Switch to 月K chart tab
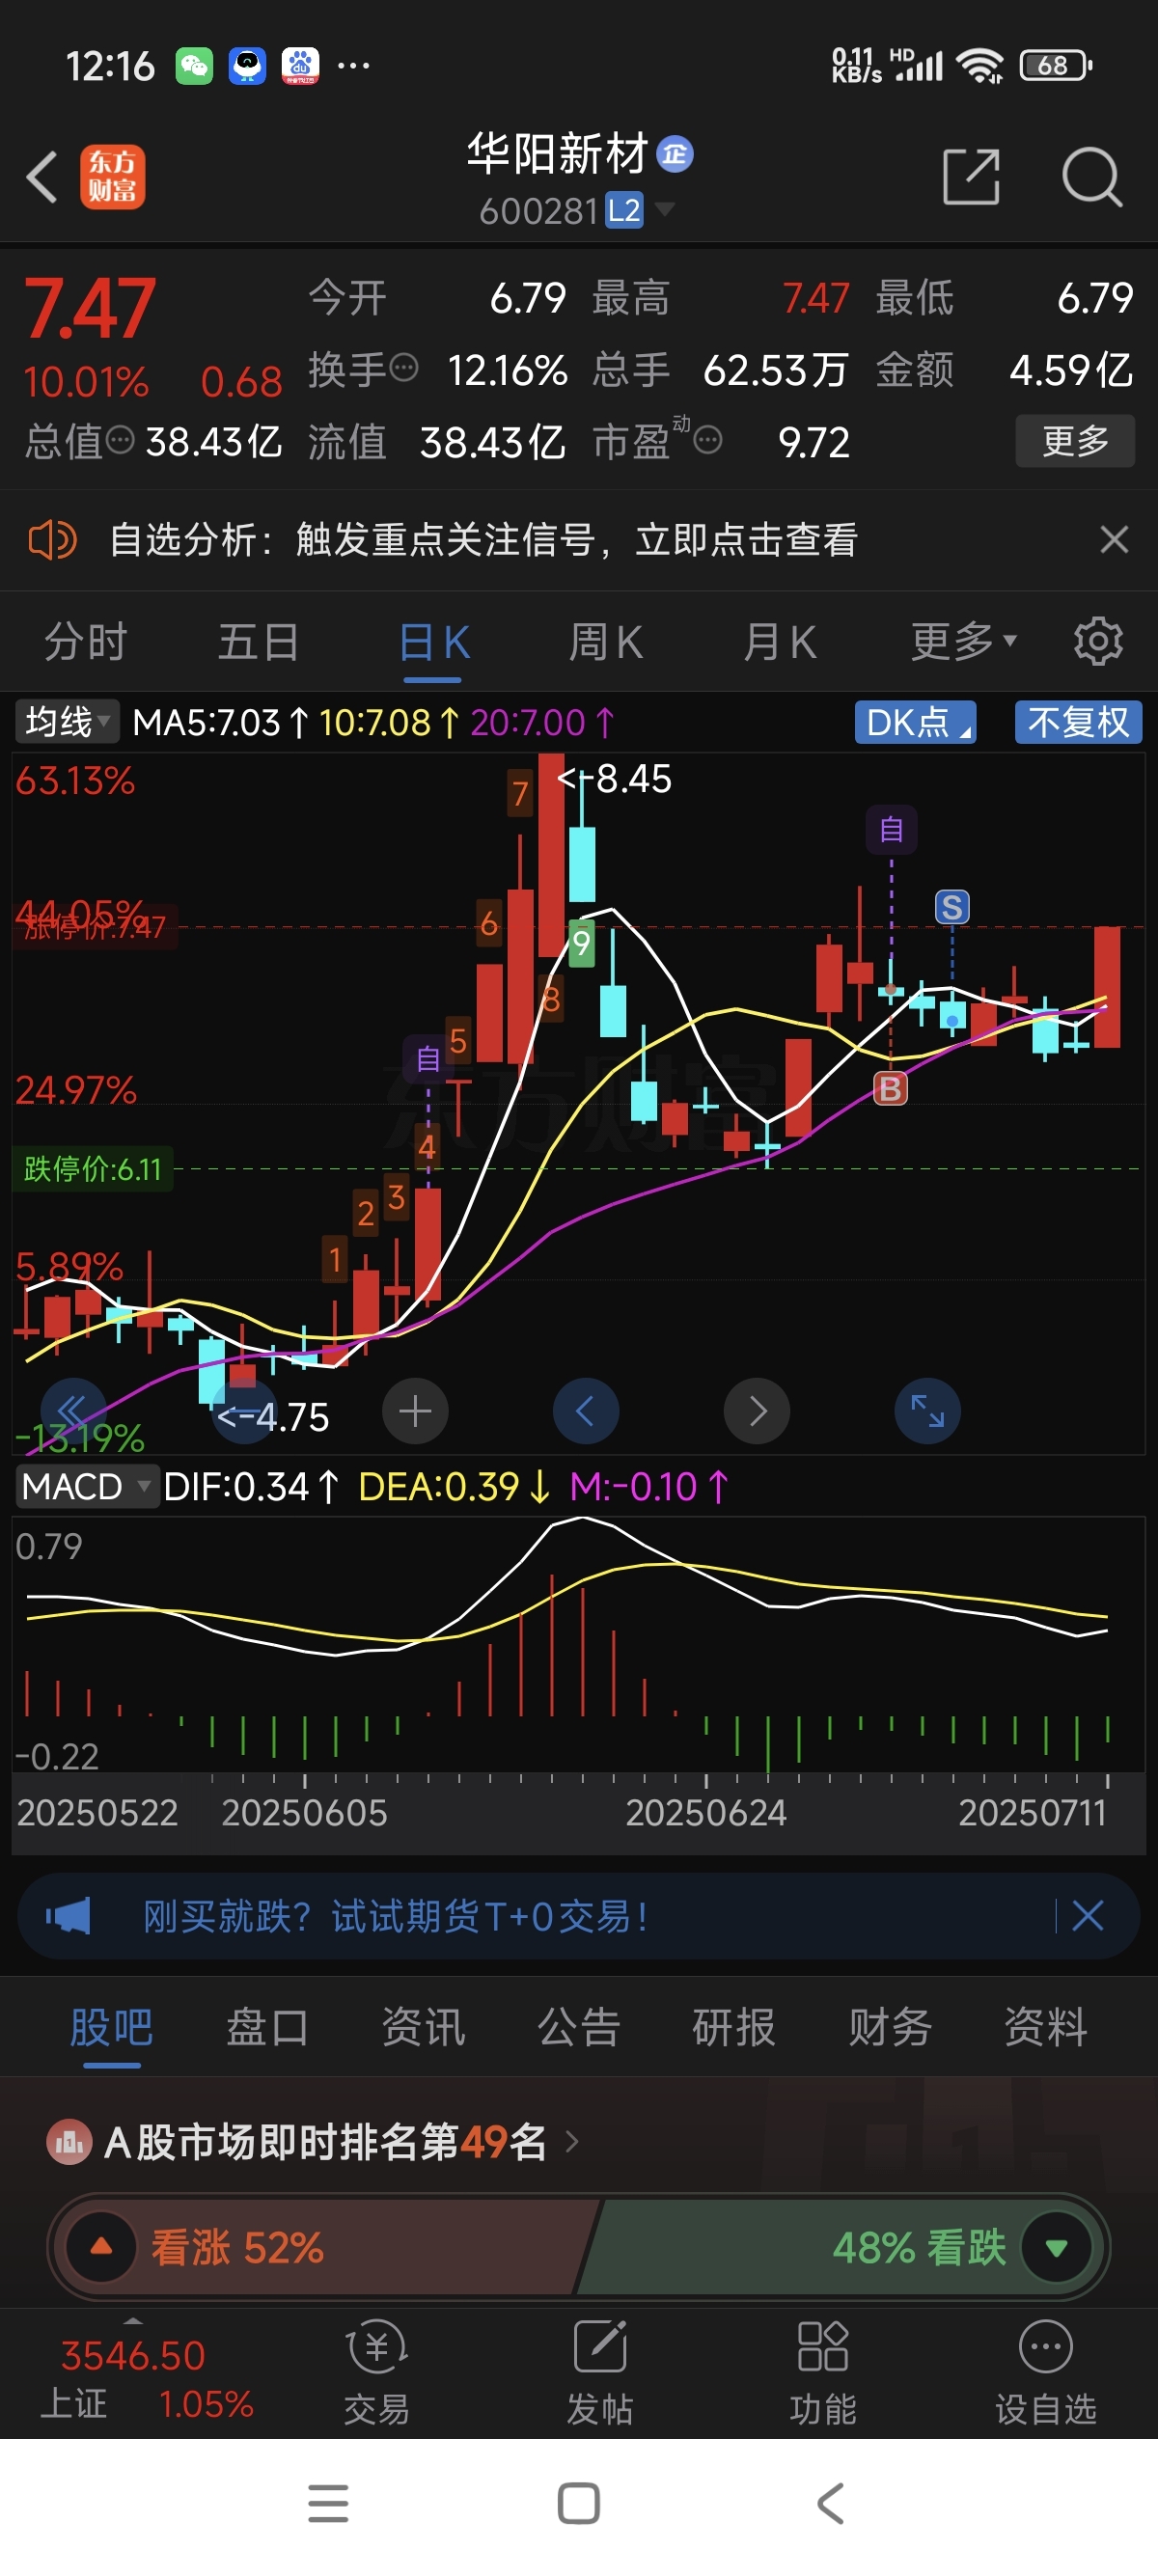The height and width of the screenshot is (2576, 1158). click(780, 642)
